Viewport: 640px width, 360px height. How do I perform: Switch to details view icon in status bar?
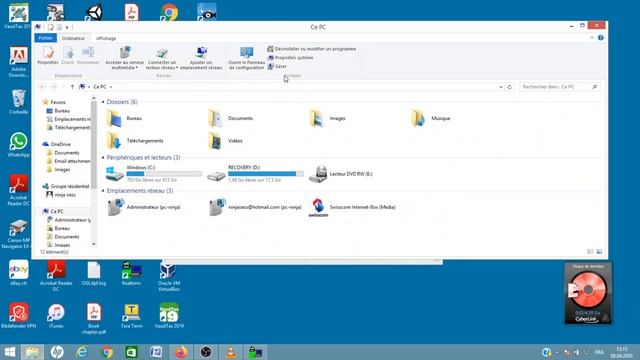pyautogui.click(x=590, y=252)
